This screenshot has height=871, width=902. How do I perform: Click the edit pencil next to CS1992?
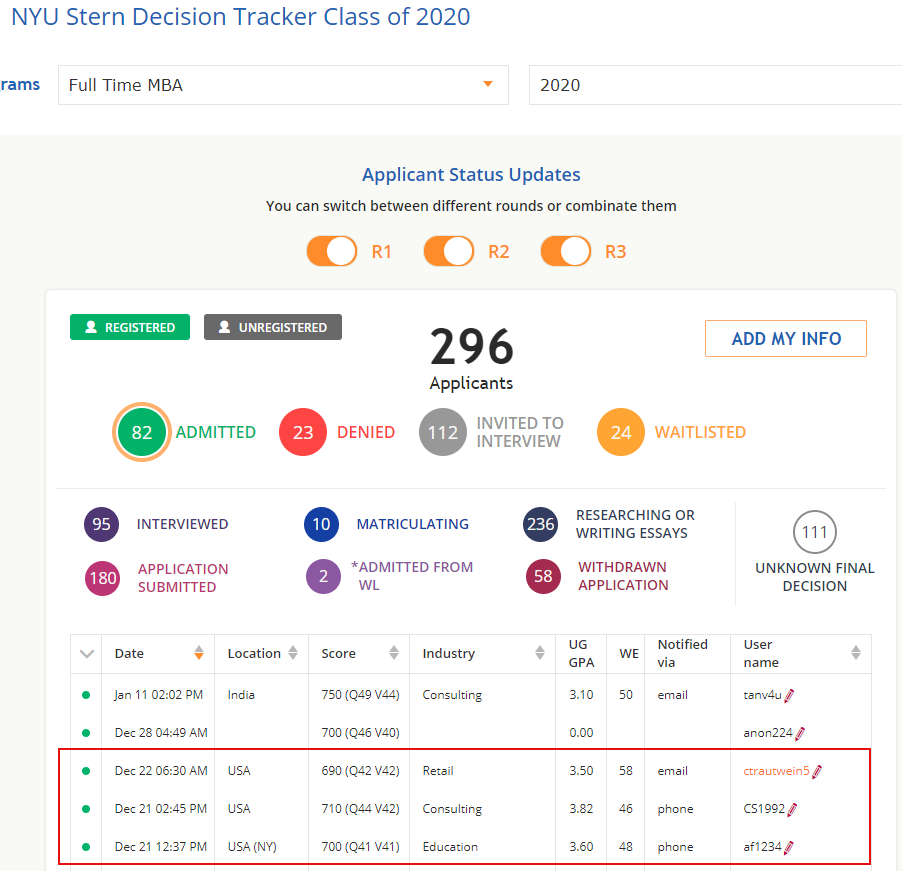coord(793,808)
